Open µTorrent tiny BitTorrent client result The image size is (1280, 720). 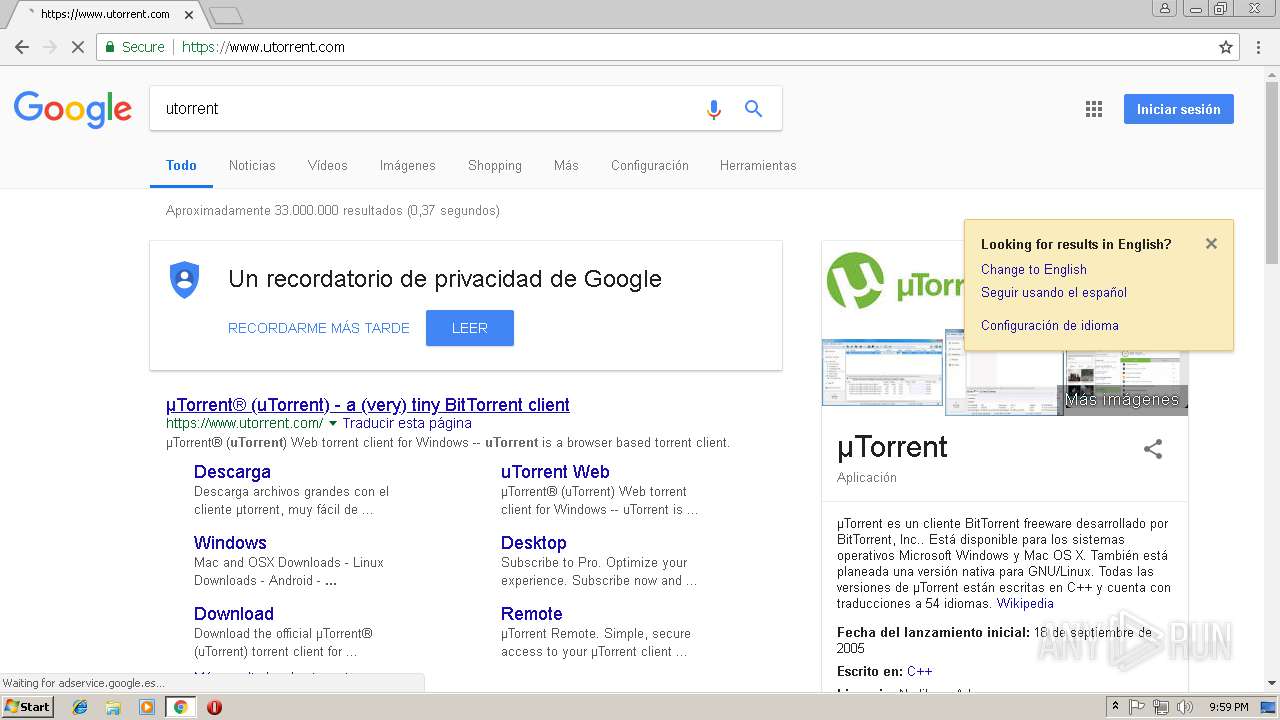[x=368, y=405]
